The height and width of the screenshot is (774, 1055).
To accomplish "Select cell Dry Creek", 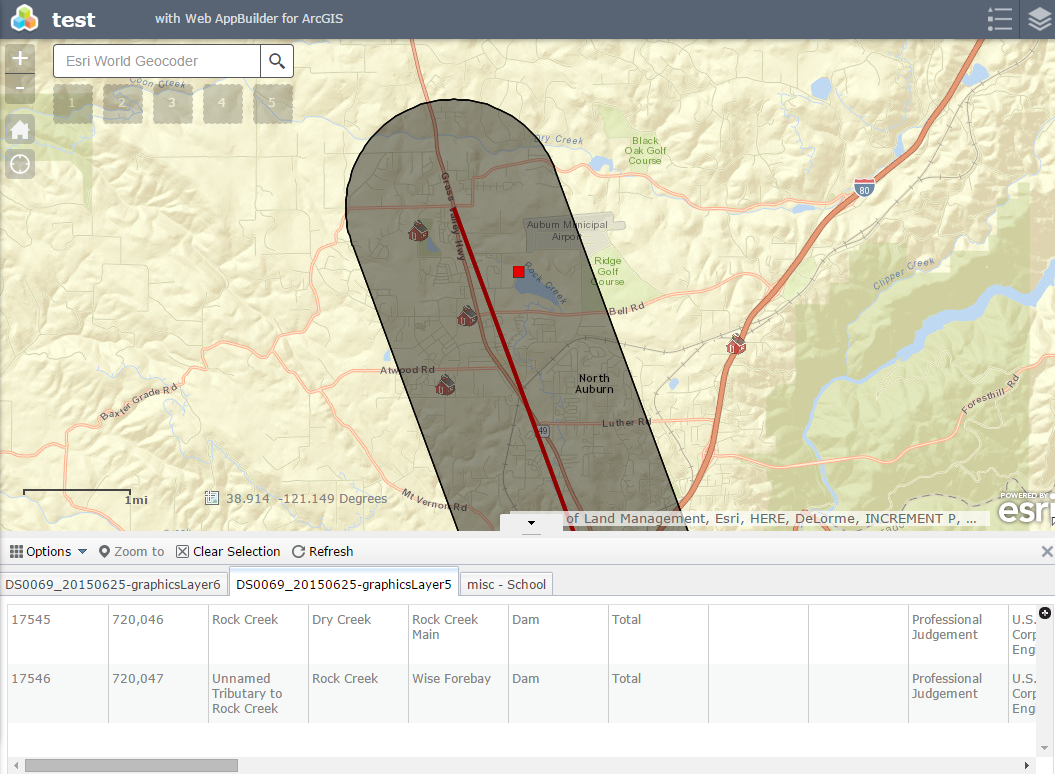I will click(359, 634).
